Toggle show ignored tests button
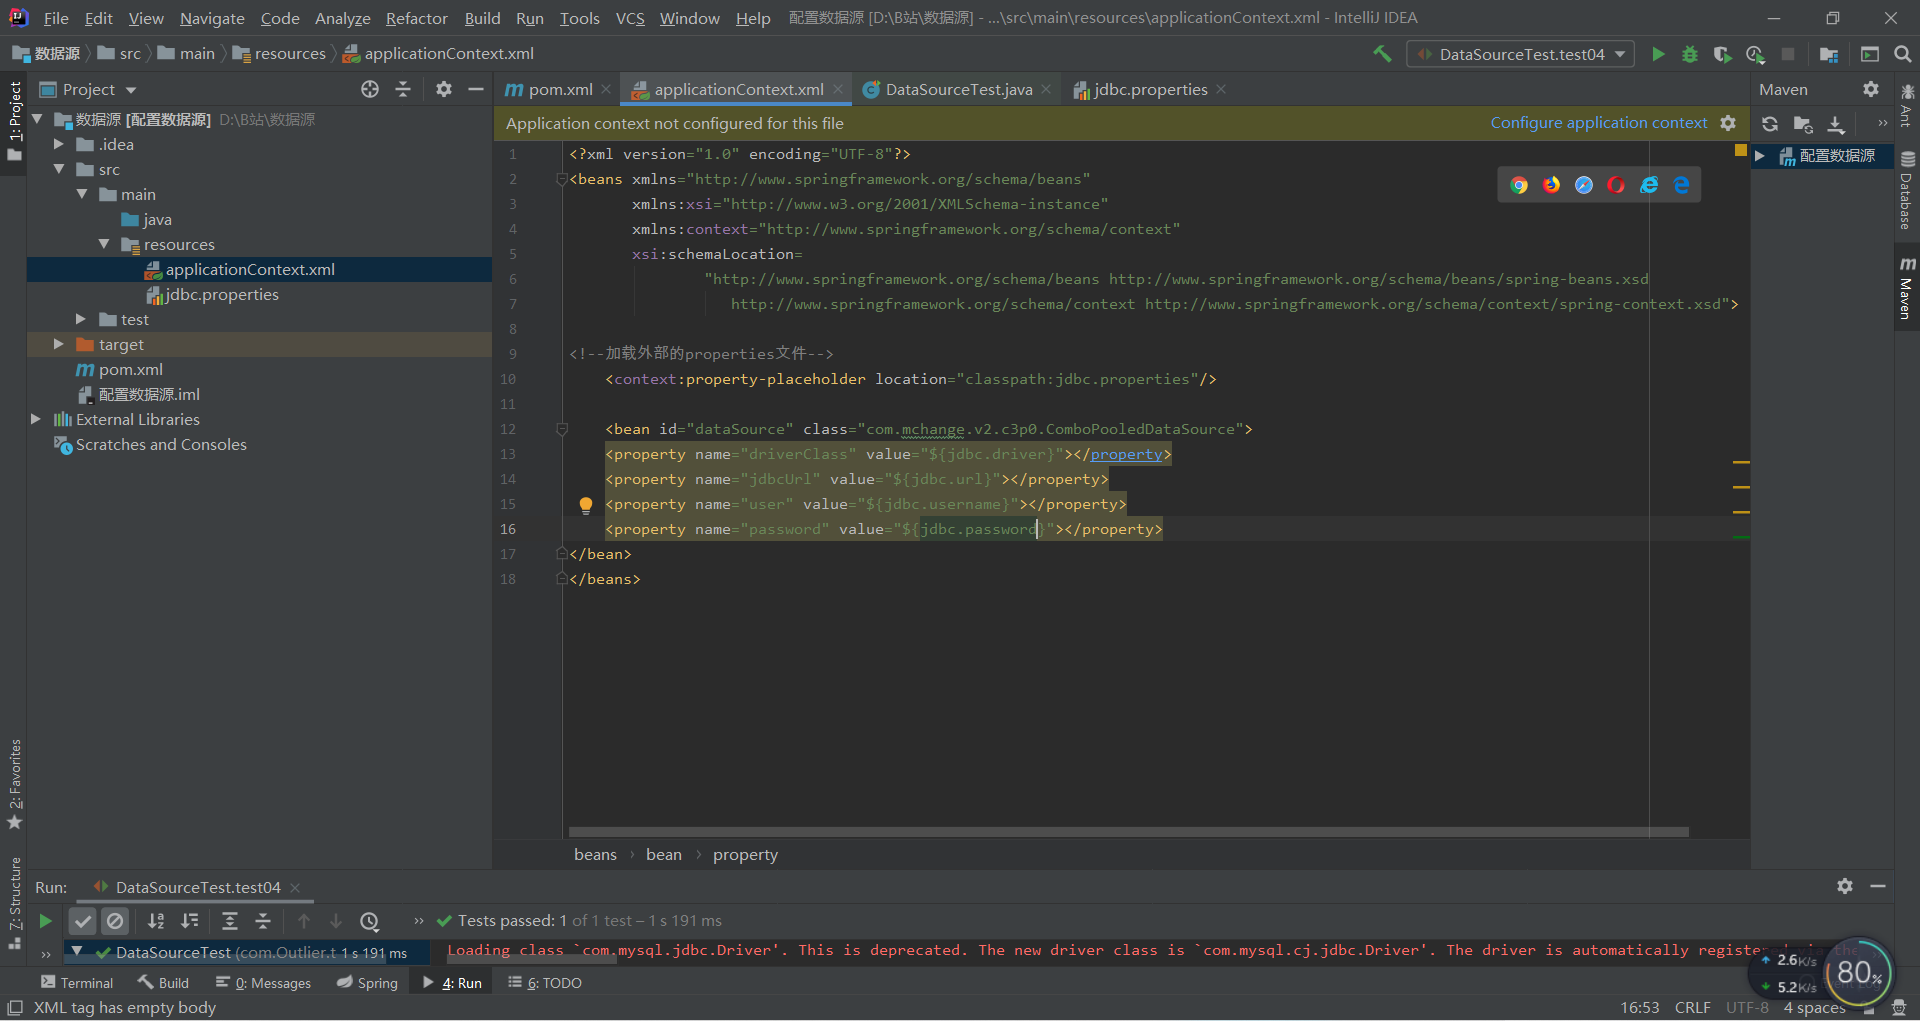Screen dimensions: 1920x1021 click(x=116, y=921)
